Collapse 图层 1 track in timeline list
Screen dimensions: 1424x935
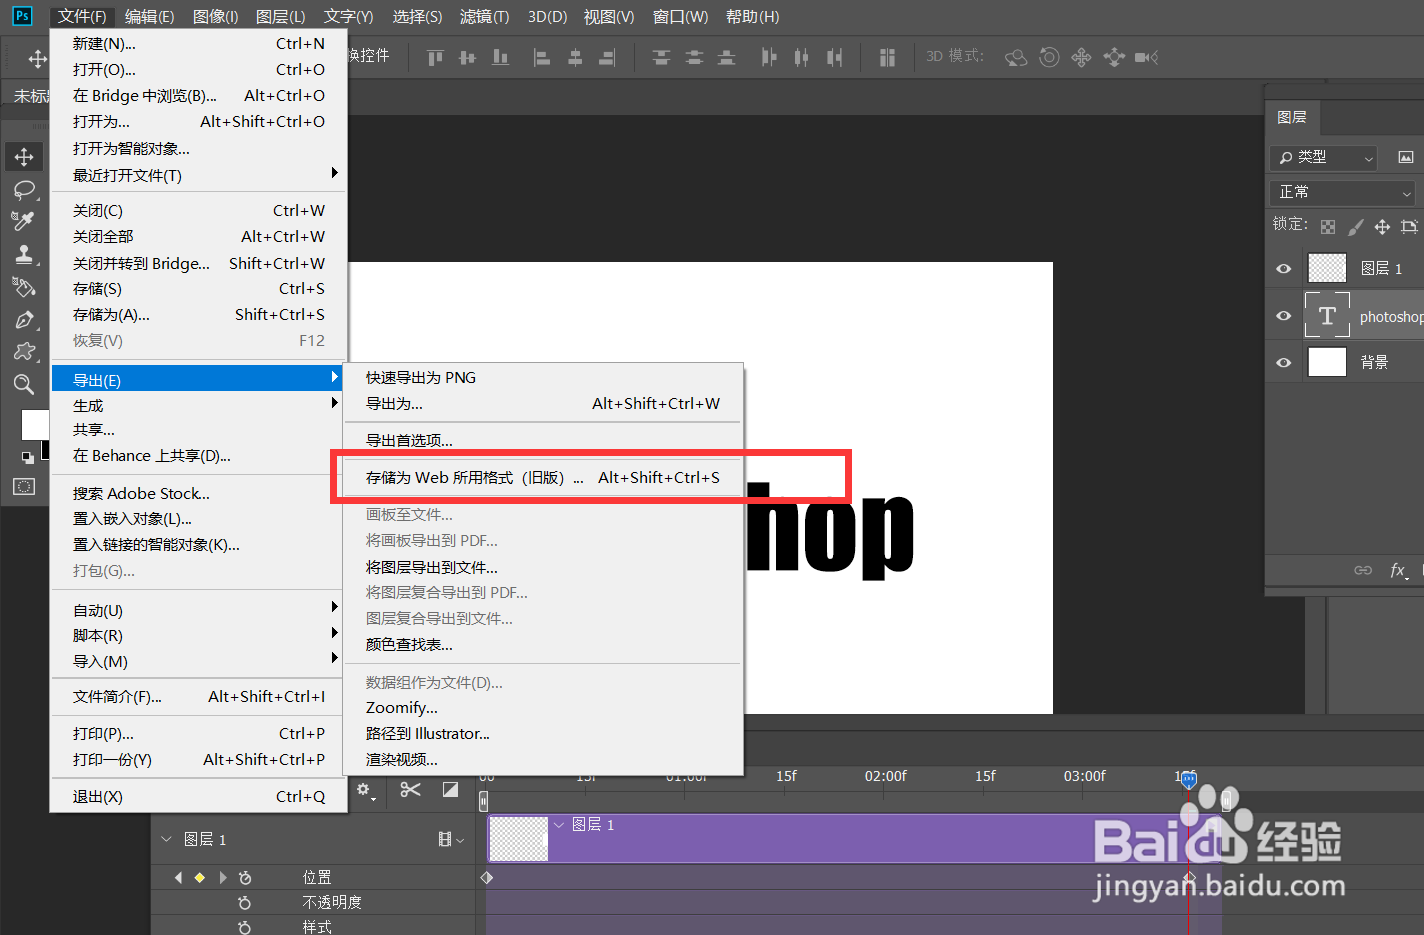tap(167, 839)
